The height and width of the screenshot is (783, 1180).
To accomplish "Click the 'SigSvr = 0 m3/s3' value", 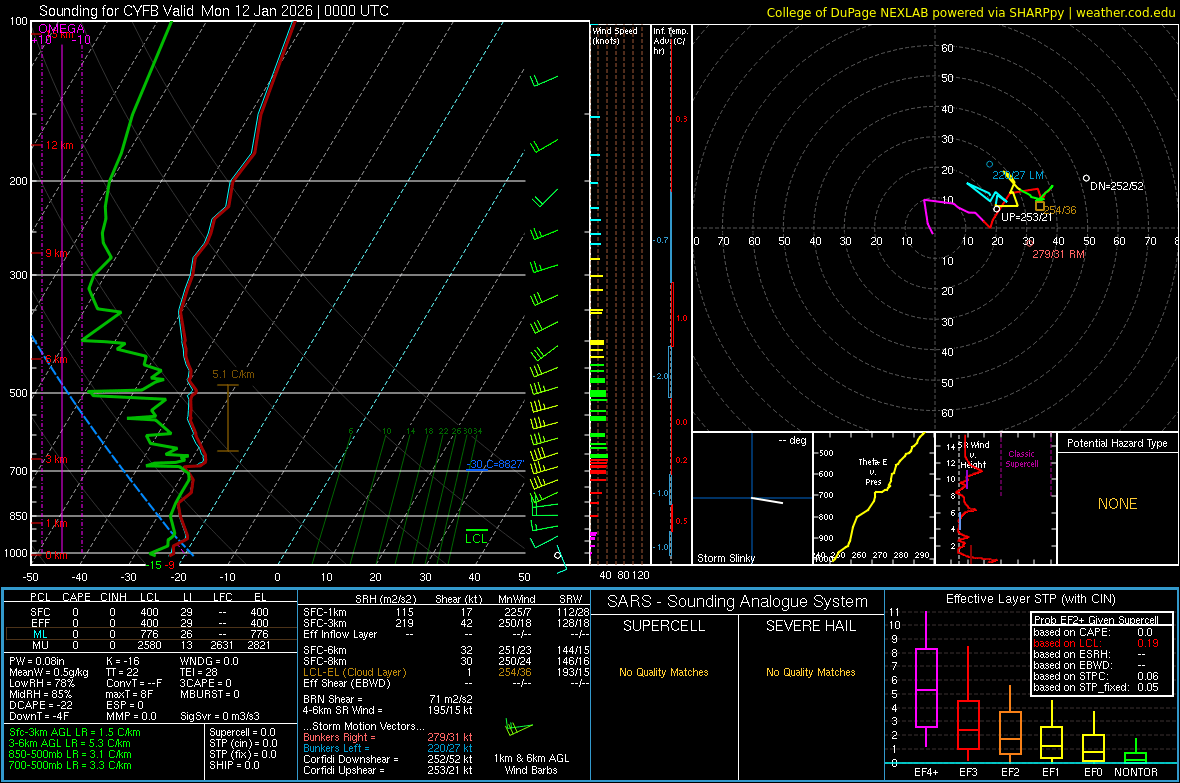I will 220,716.
